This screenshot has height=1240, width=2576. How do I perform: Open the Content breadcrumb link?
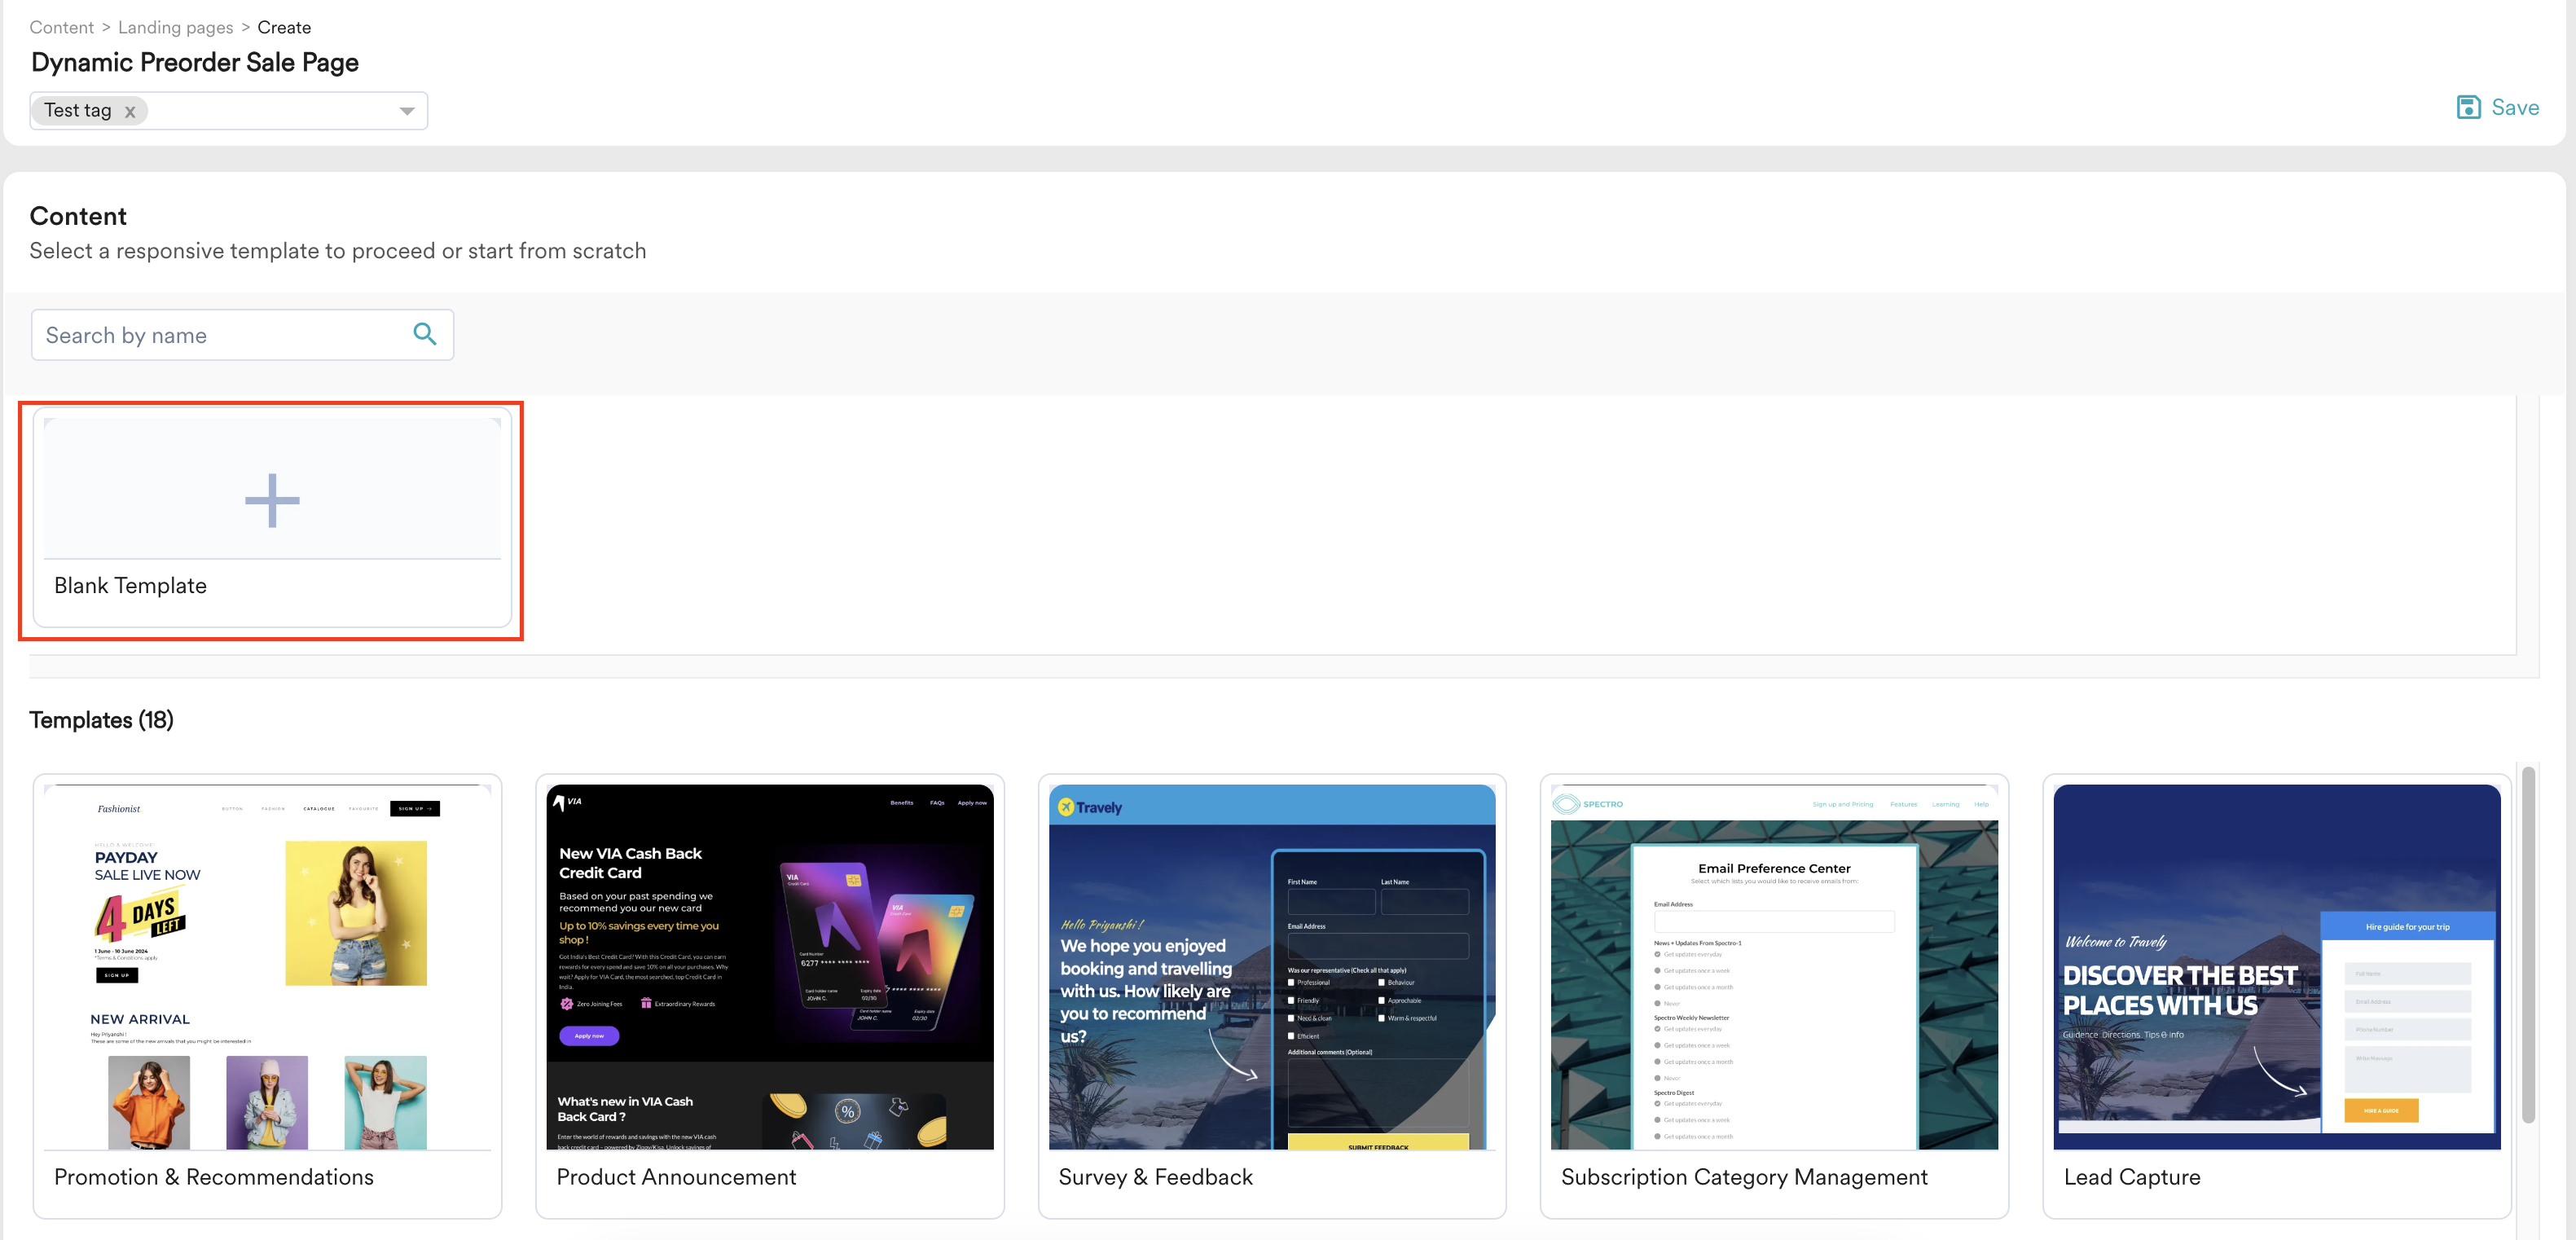coord(61,27)
